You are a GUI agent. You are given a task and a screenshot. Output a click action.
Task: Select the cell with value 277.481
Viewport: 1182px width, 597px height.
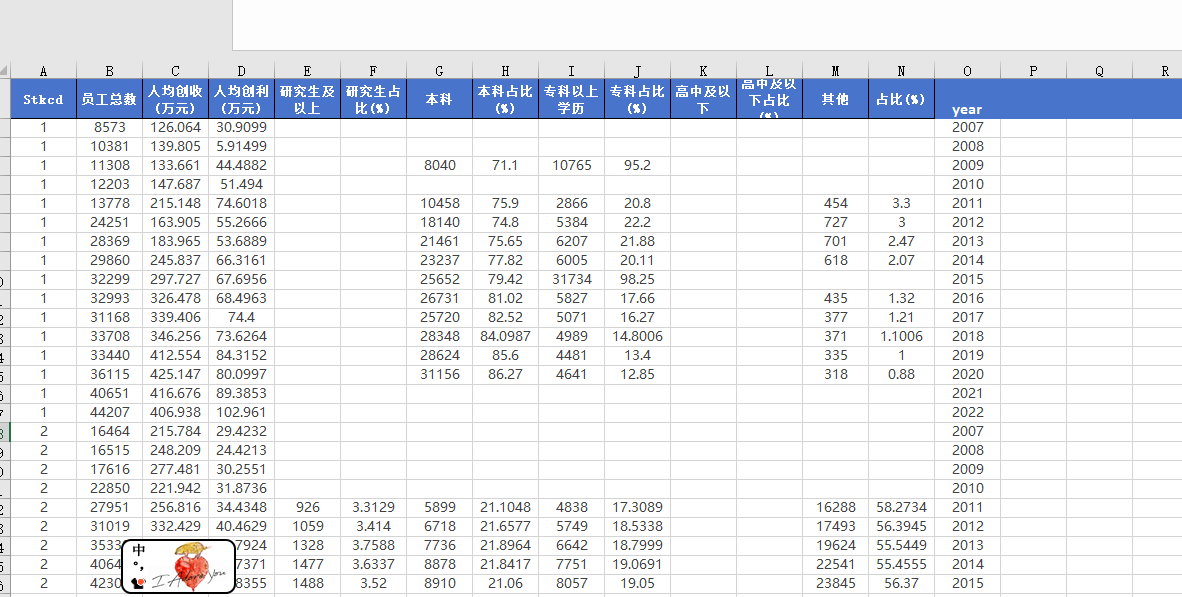click(176, 469)
